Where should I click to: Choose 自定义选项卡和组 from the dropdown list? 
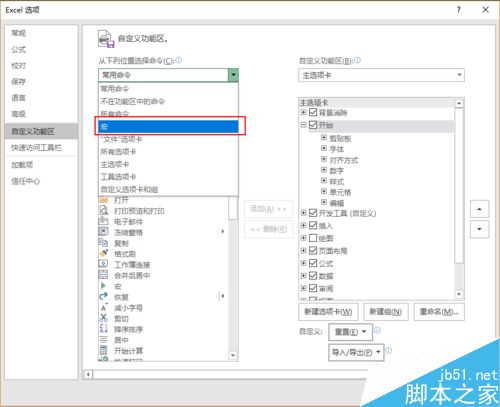pyautogui.click(x=169, y=189)
